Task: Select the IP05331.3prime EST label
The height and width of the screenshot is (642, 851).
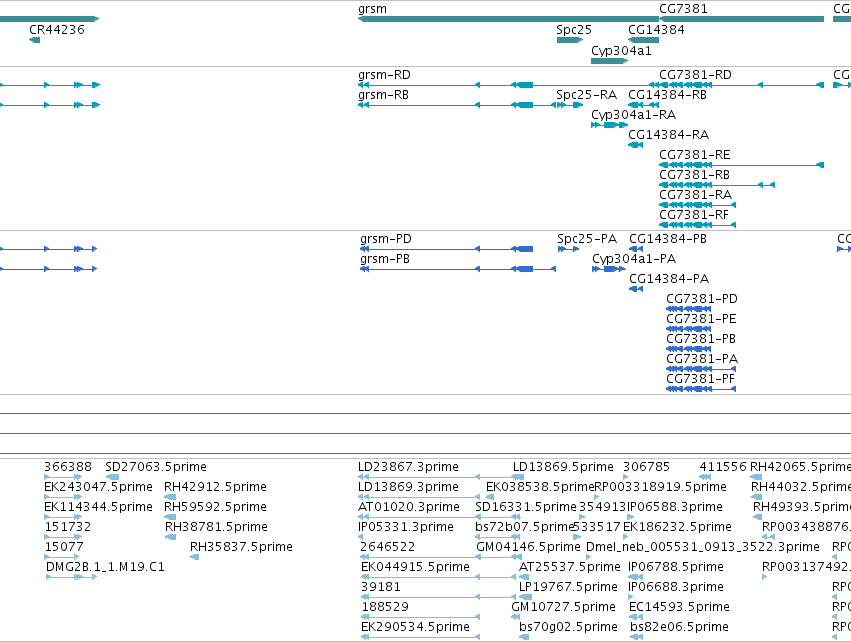Action: [x=406, y=527]
